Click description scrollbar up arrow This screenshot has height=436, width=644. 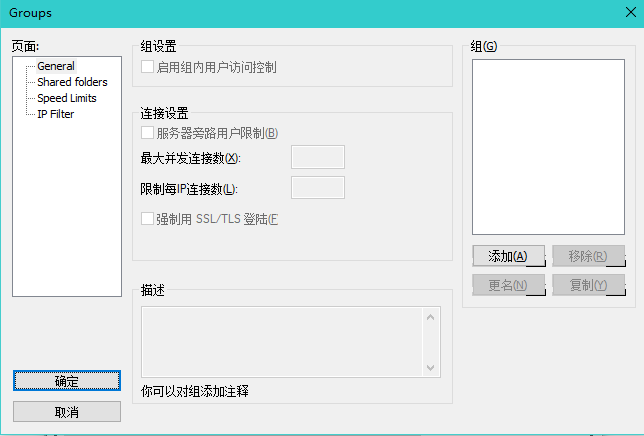click(x=431, y=318)
